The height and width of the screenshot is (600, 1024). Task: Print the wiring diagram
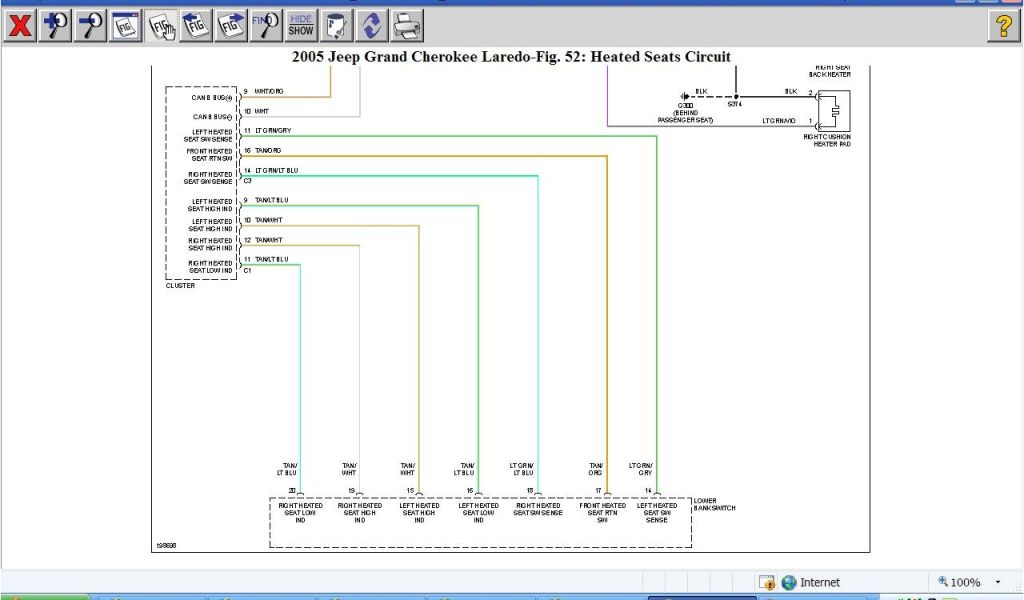[x=407, y=25]
